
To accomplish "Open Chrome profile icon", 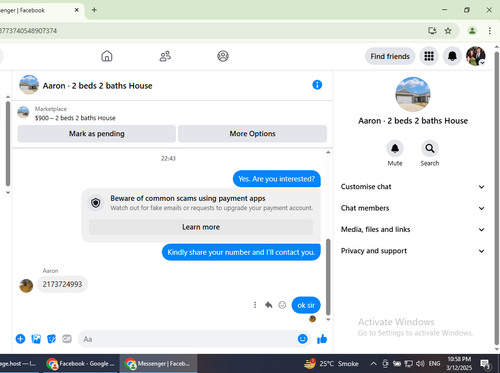I will (x=472, y=31).
